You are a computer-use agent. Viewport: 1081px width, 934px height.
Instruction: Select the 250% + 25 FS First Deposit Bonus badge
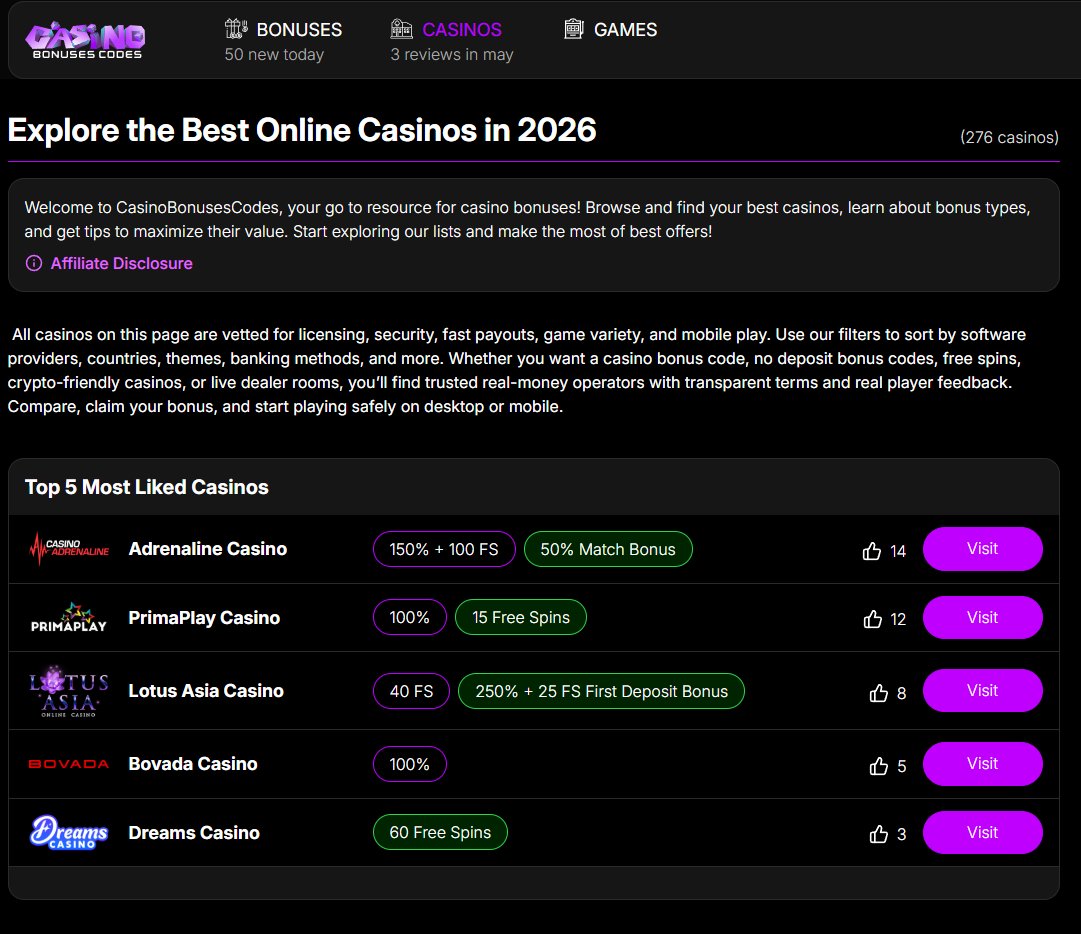click(601, 691)
